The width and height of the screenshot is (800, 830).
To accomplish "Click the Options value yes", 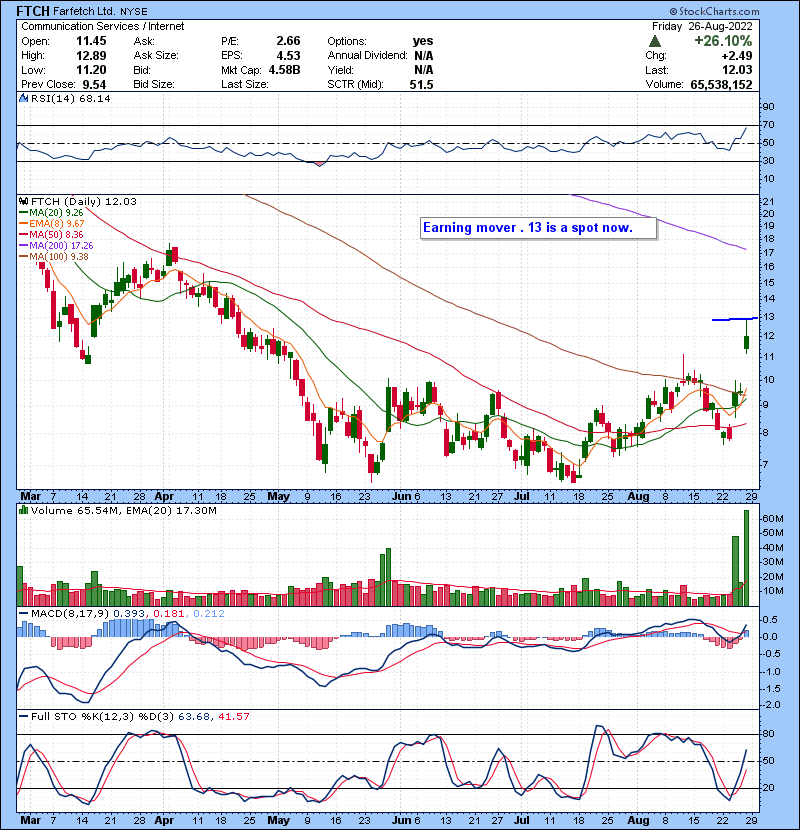I will click(x=423, y=41).
